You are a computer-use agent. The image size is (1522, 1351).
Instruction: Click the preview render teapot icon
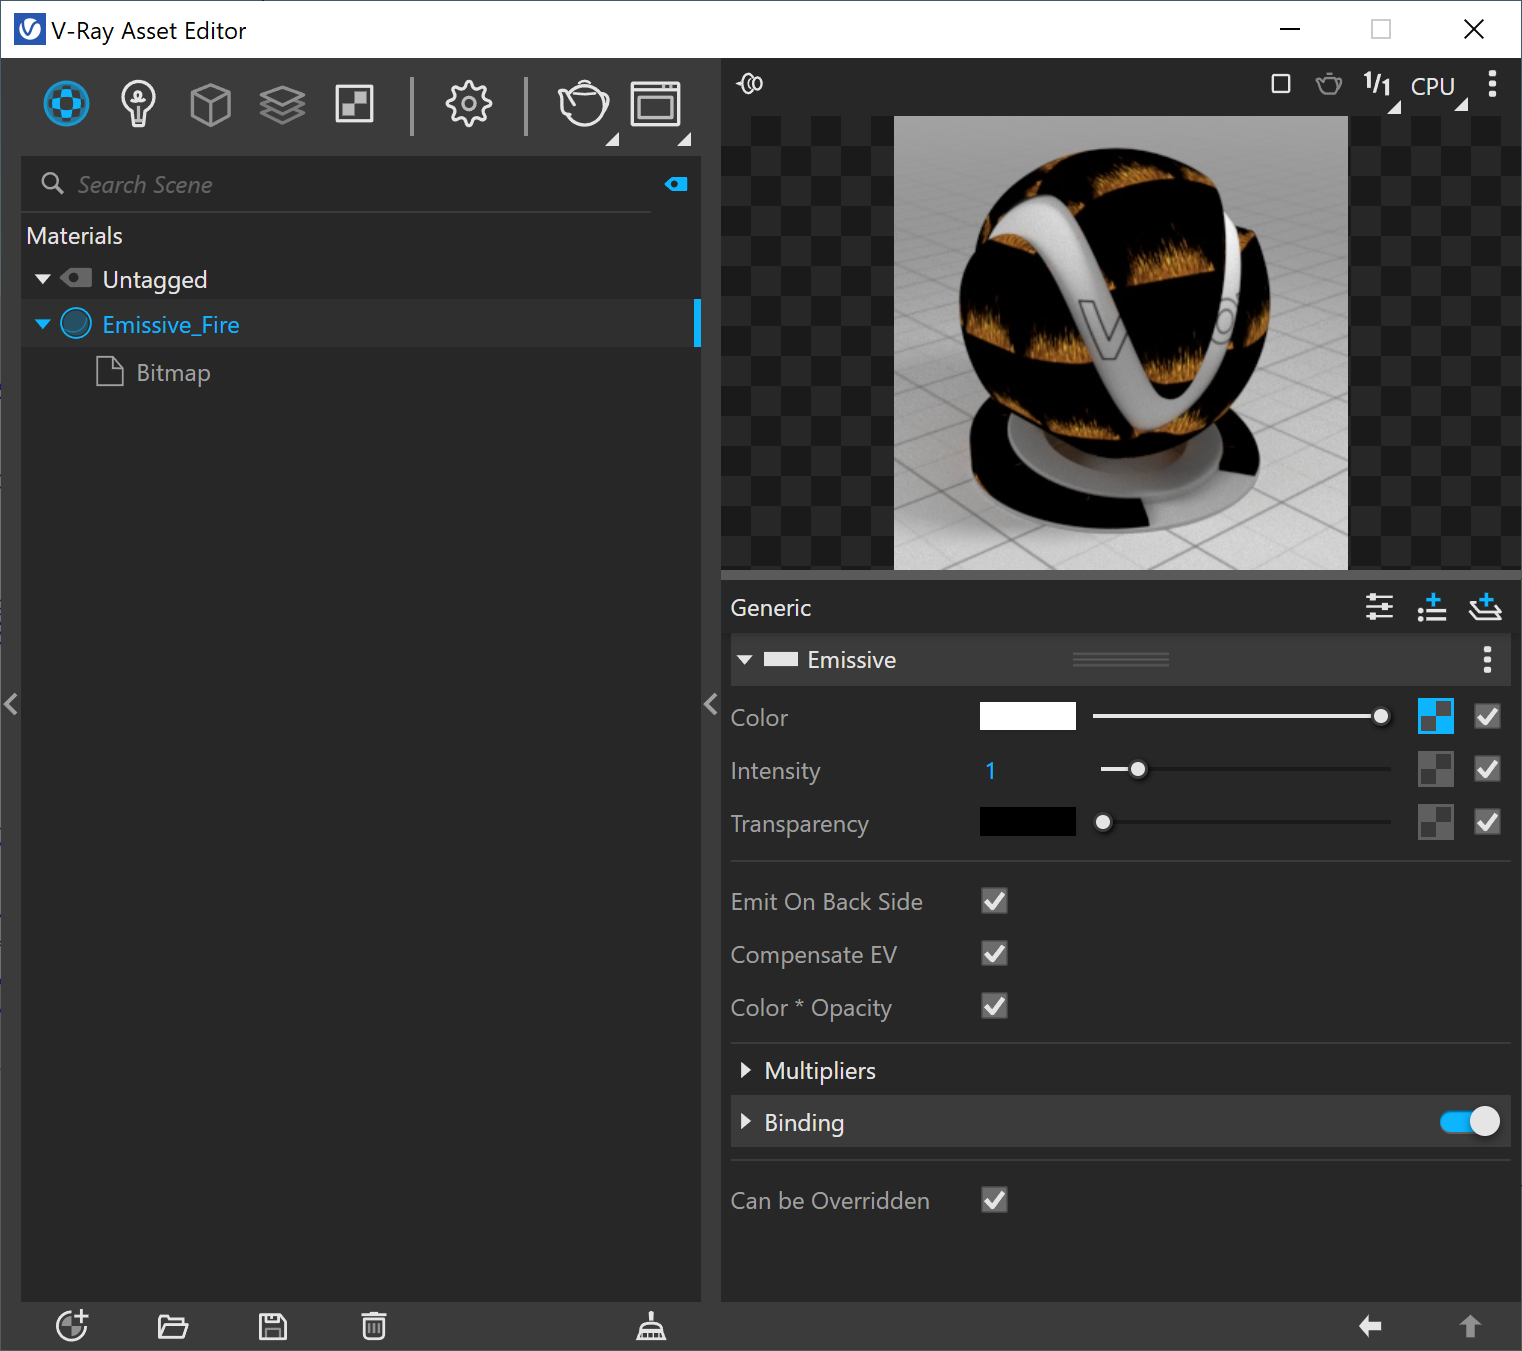pyautogui.click(x=1329, y=84)
